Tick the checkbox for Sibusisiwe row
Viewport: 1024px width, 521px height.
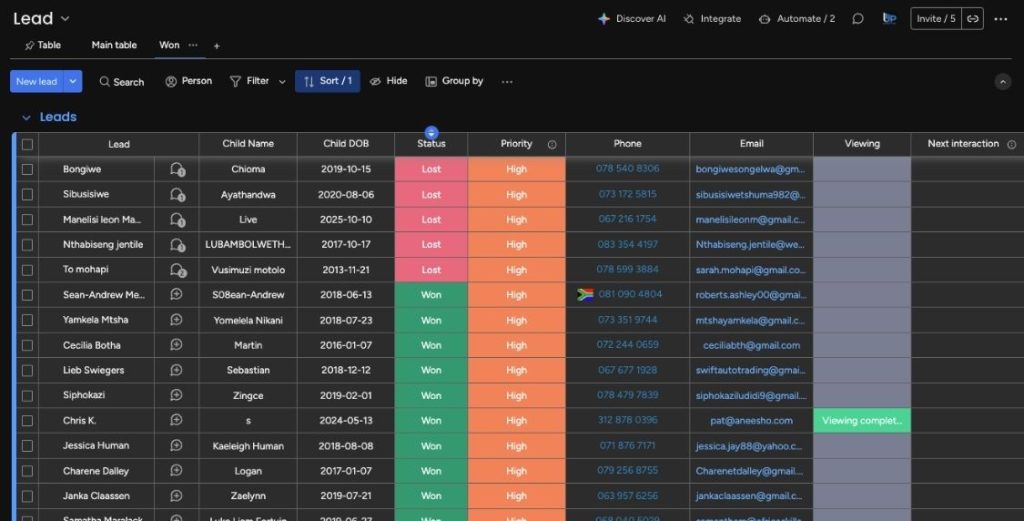(27, 195)
